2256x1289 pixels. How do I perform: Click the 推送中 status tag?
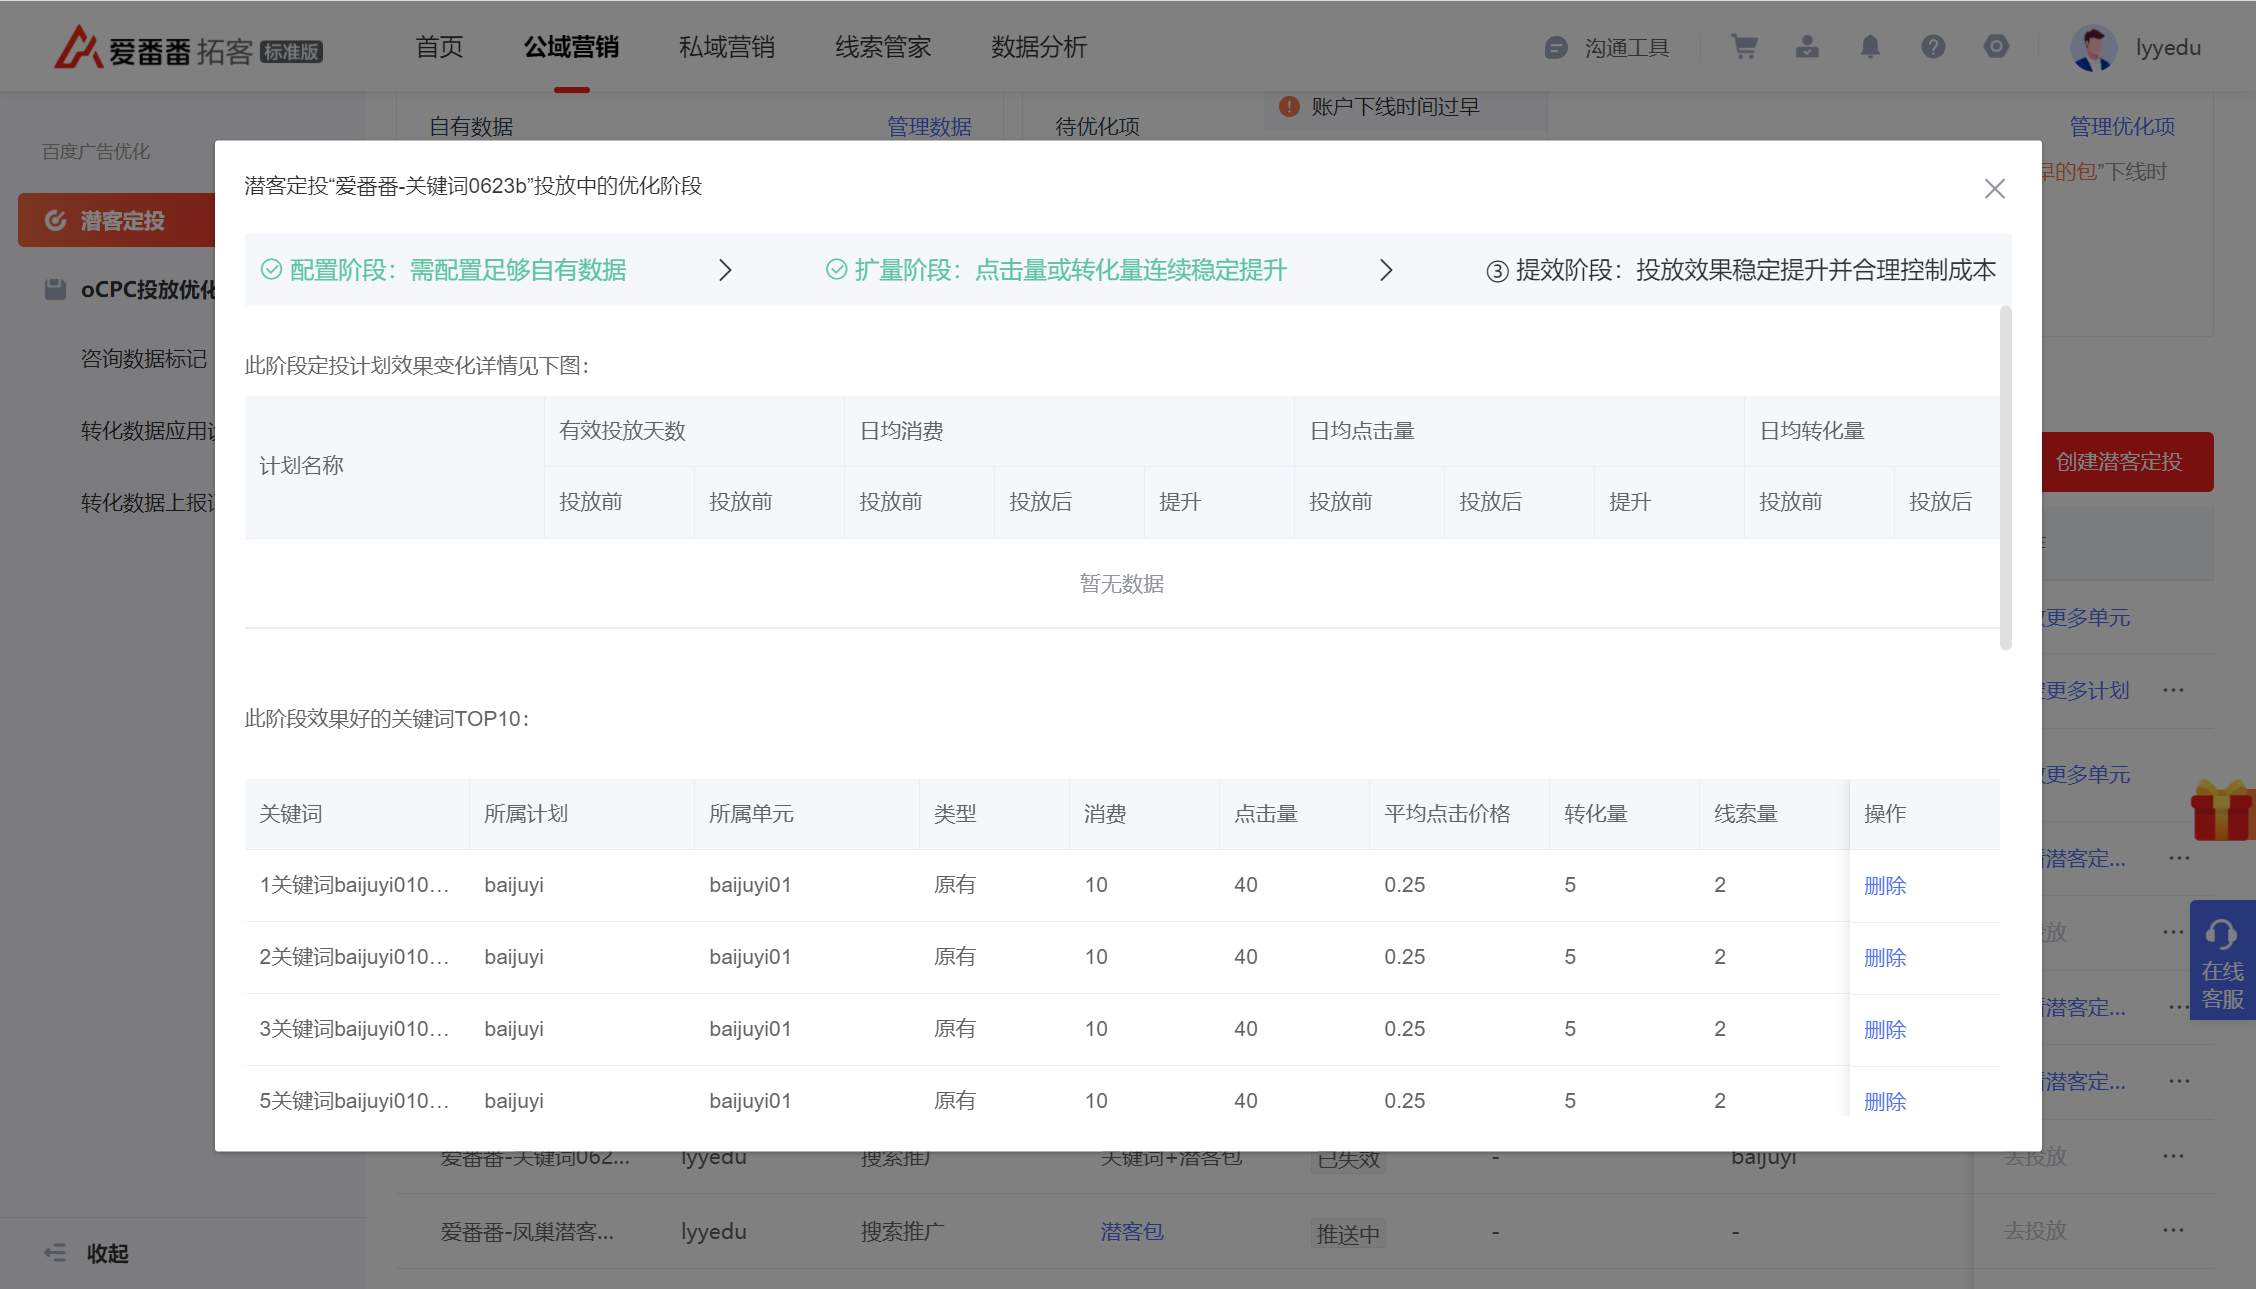(x=1348, y=1234)
